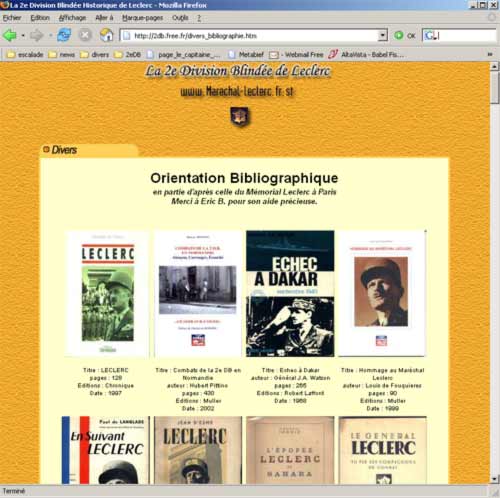Click the Terminé status bar text

pos(14,491)
